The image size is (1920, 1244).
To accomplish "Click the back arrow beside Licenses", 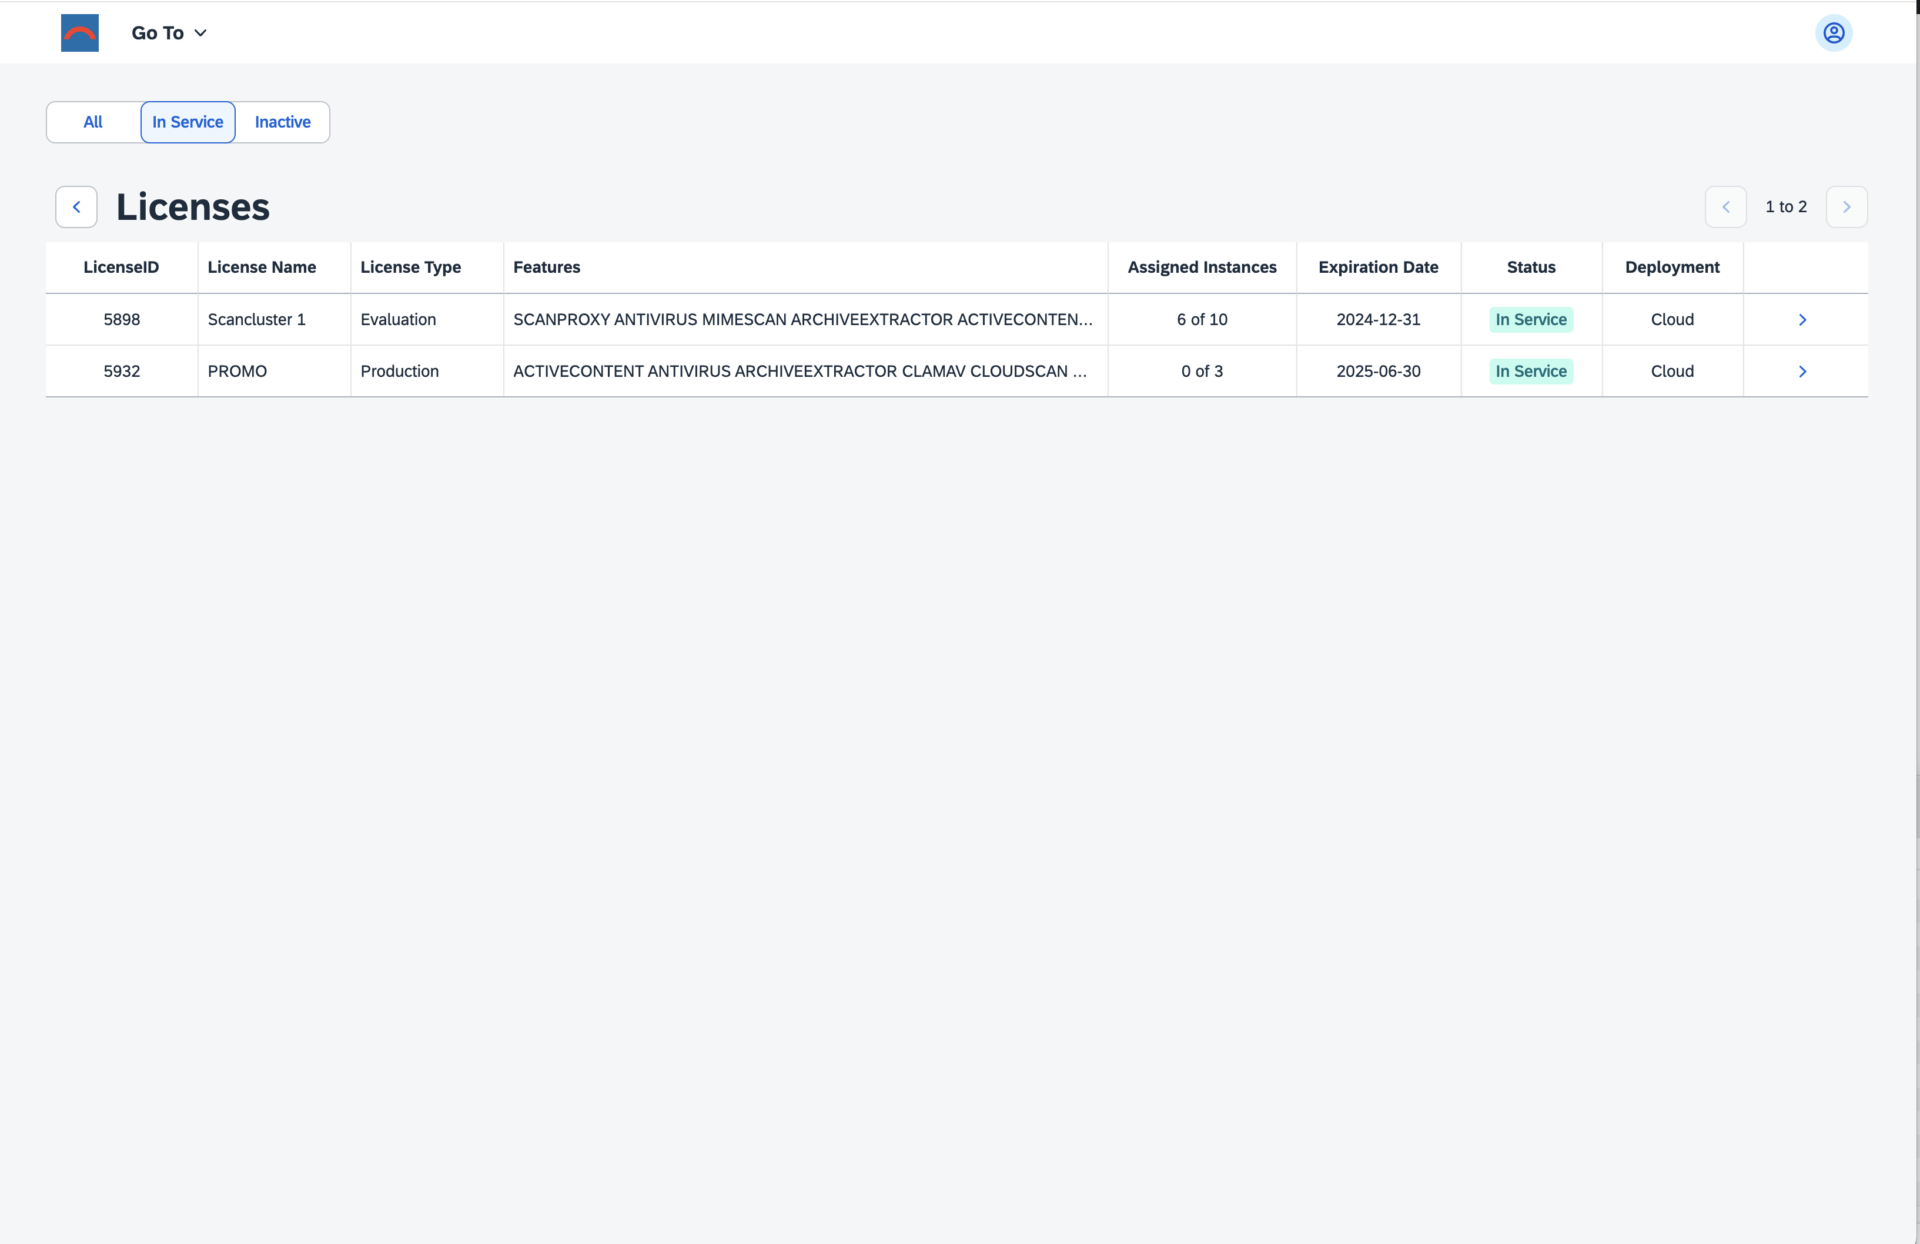I will click(76, 207).
